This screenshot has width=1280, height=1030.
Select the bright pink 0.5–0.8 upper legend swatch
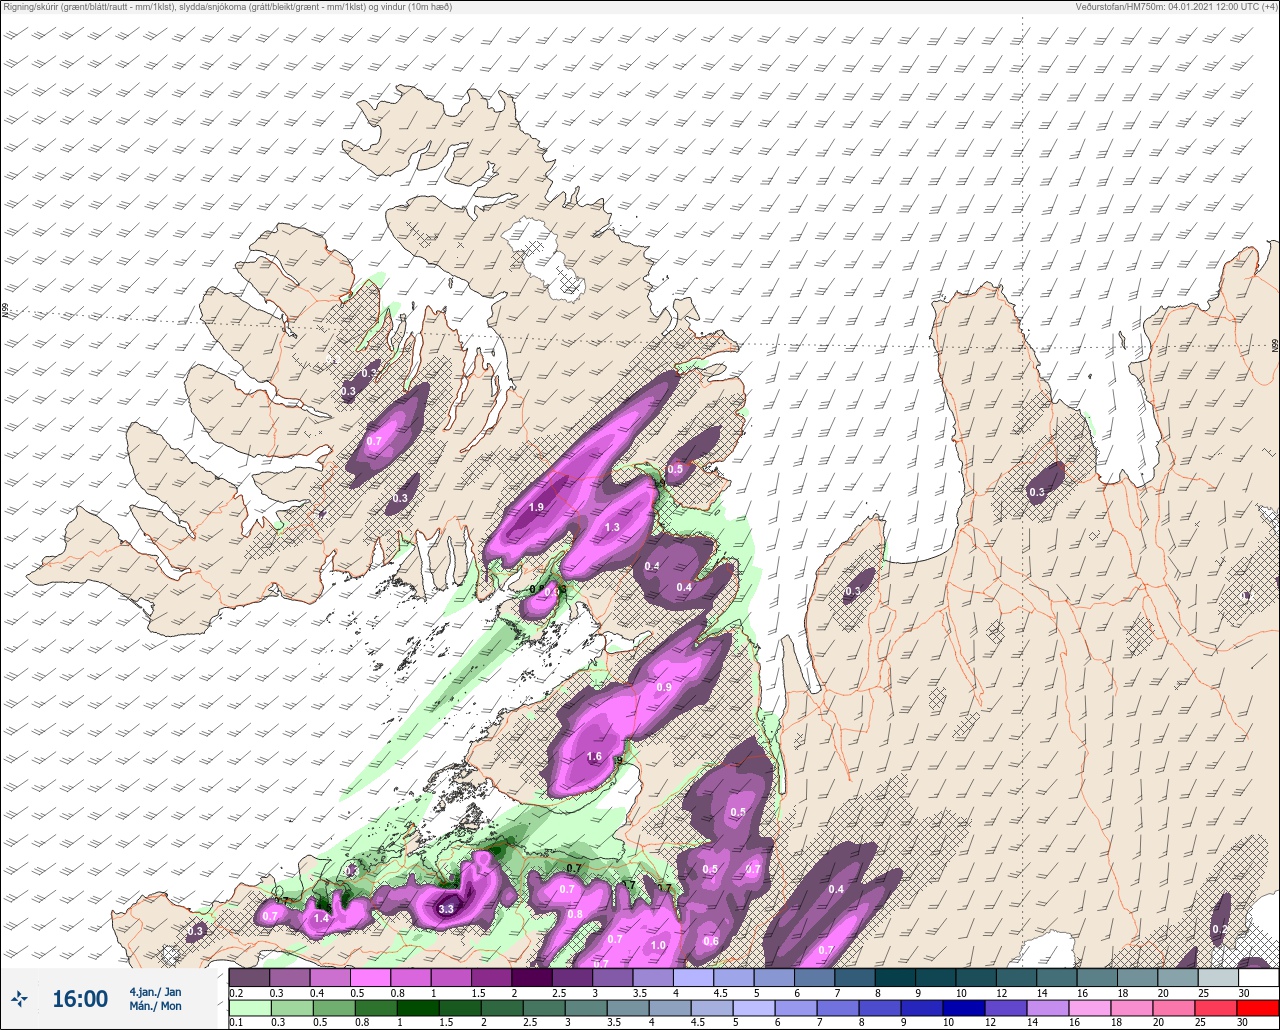(x=370, y=977)
